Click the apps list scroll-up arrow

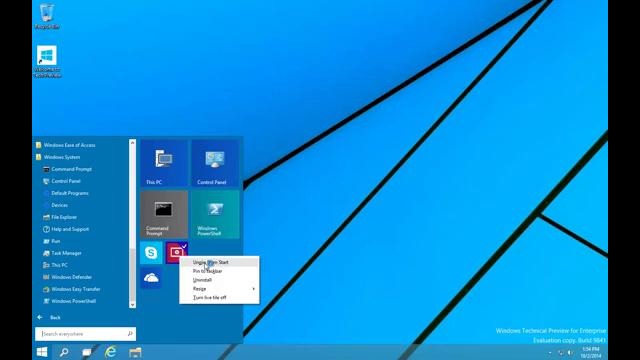(132, 142)
